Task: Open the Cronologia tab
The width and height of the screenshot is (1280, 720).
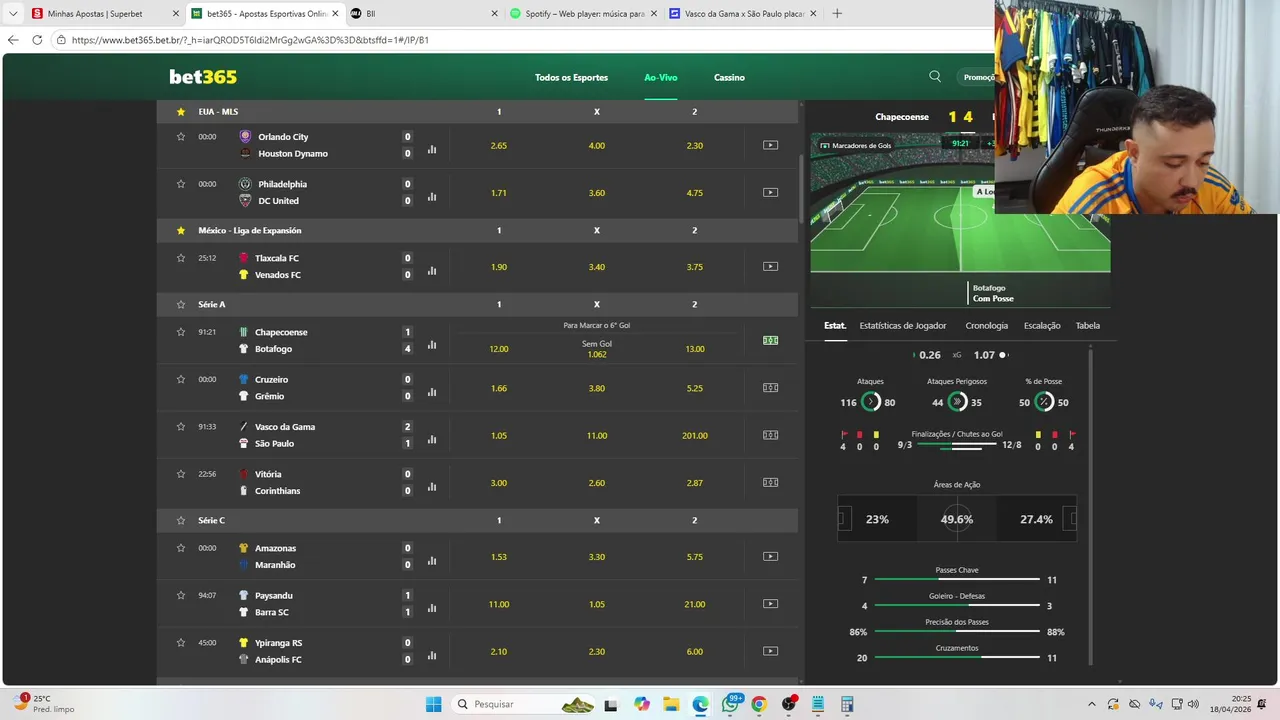Action: pos(987,325)
